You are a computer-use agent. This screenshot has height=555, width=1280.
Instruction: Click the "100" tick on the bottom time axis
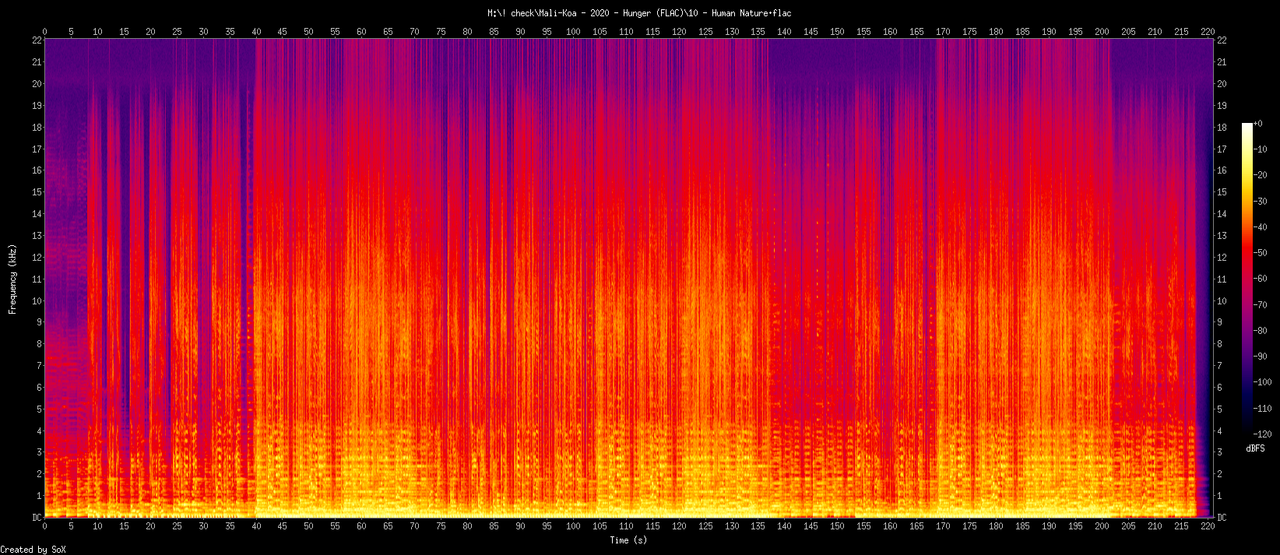pos(572,526)
